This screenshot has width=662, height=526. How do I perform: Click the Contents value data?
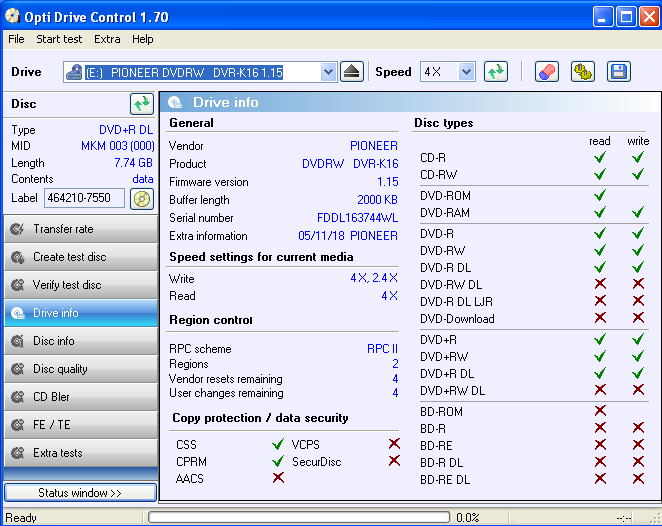143,179
